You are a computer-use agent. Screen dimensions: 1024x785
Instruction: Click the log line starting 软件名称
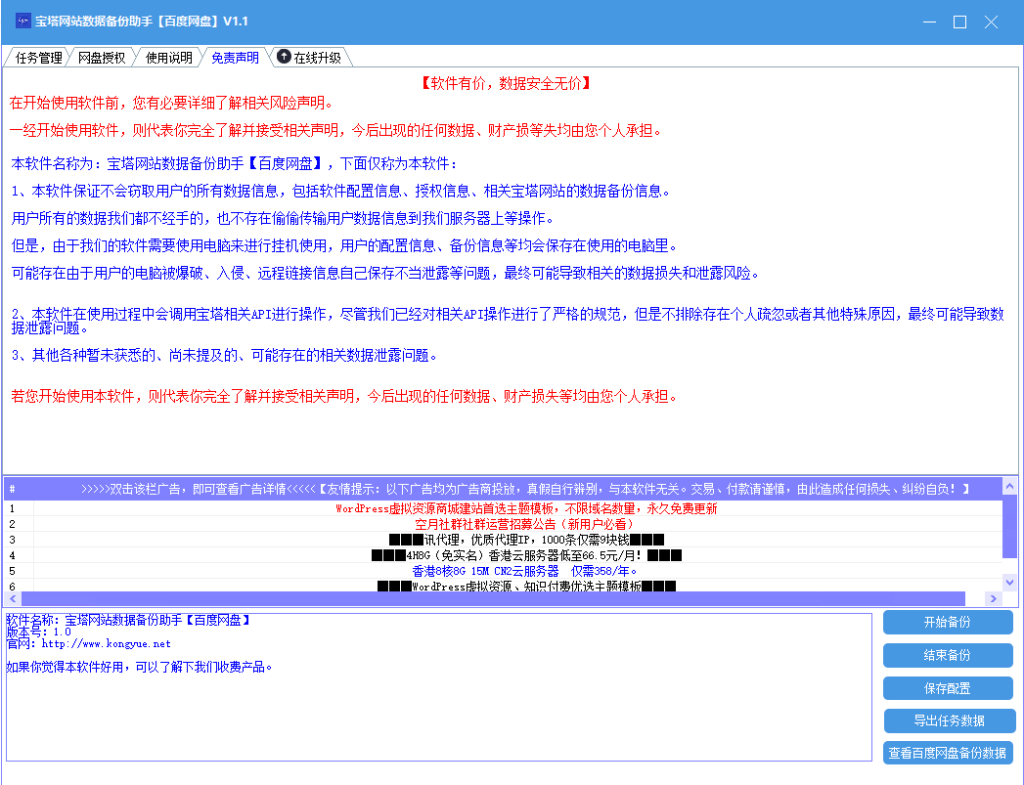click(129, 620)
